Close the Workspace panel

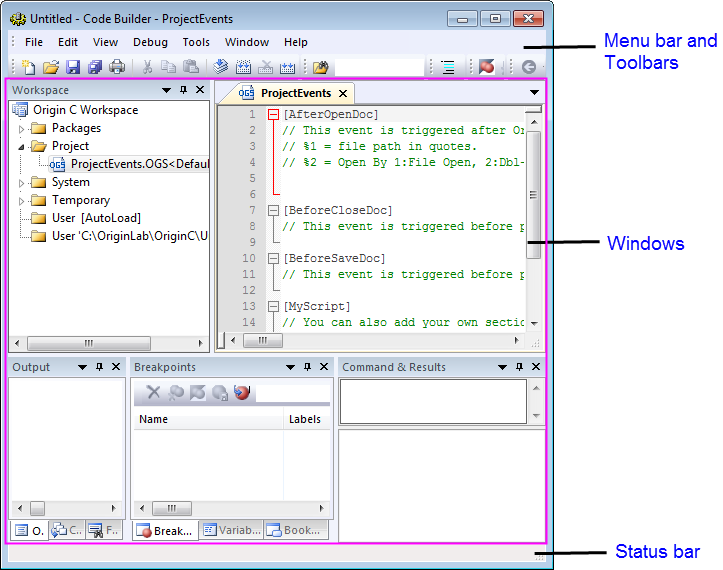click(x=200, y=89)
